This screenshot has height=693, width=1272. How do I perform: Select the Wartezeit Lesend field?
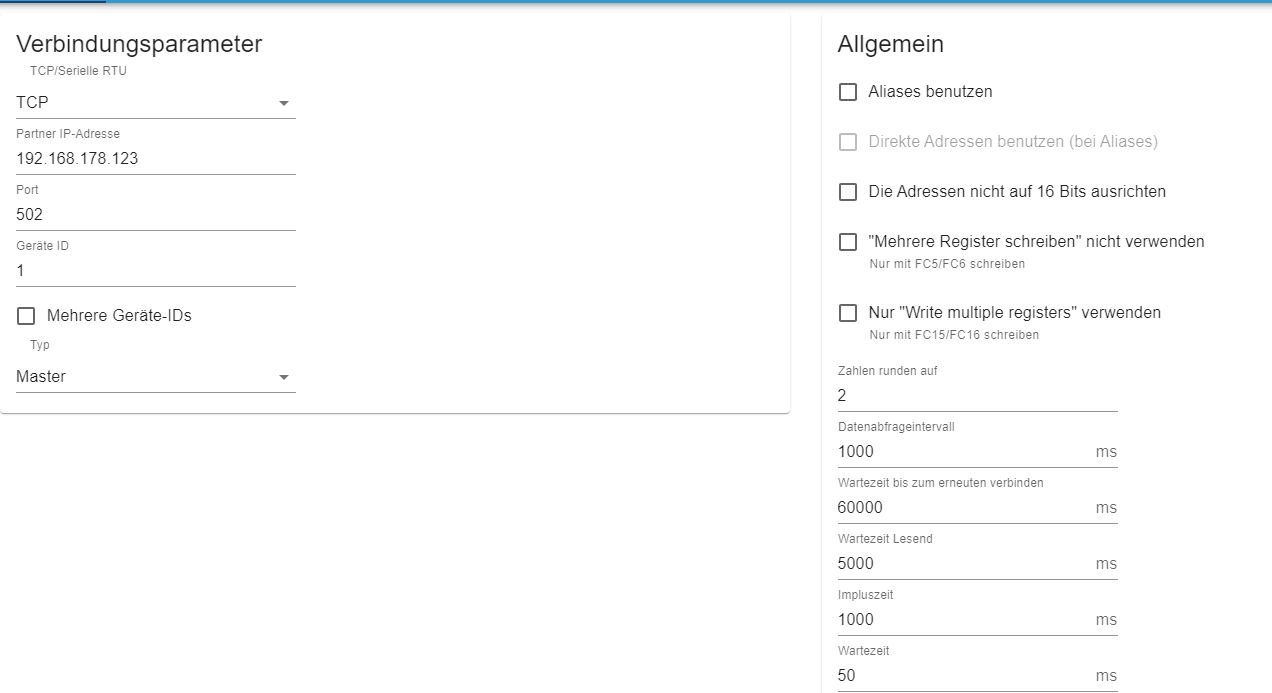coord(964,563)
